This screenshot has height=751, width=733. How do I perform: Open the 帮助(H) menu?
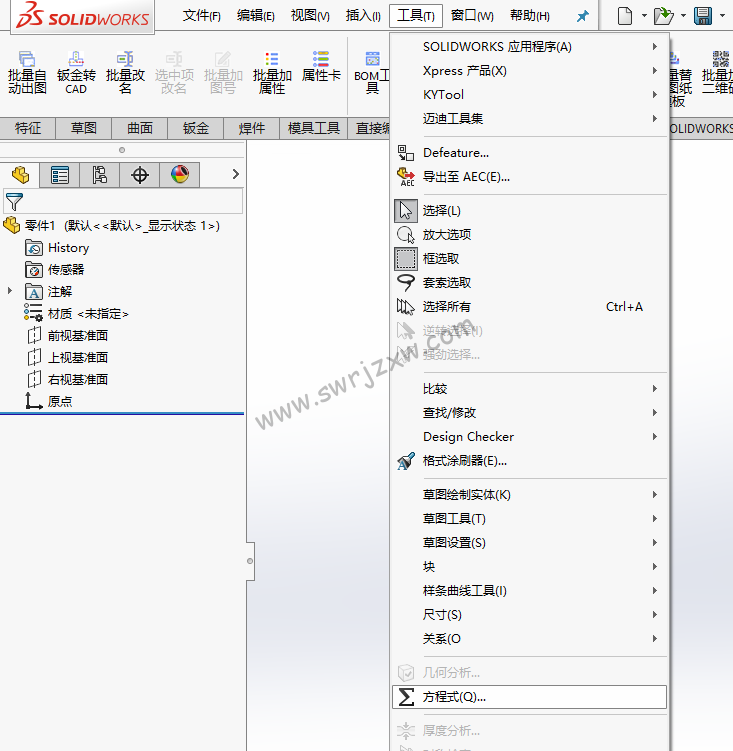(529, 16)
